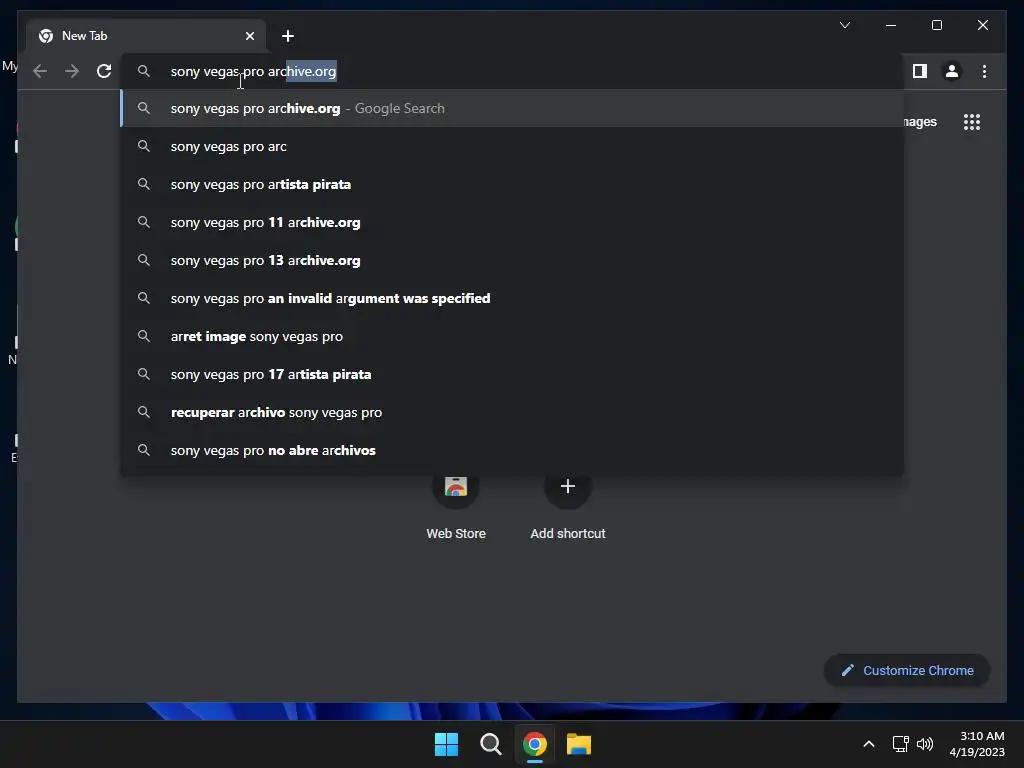Click the Chrome taskbar icon
Viewport: 1024px width, 768px height.
pos(535,744)
